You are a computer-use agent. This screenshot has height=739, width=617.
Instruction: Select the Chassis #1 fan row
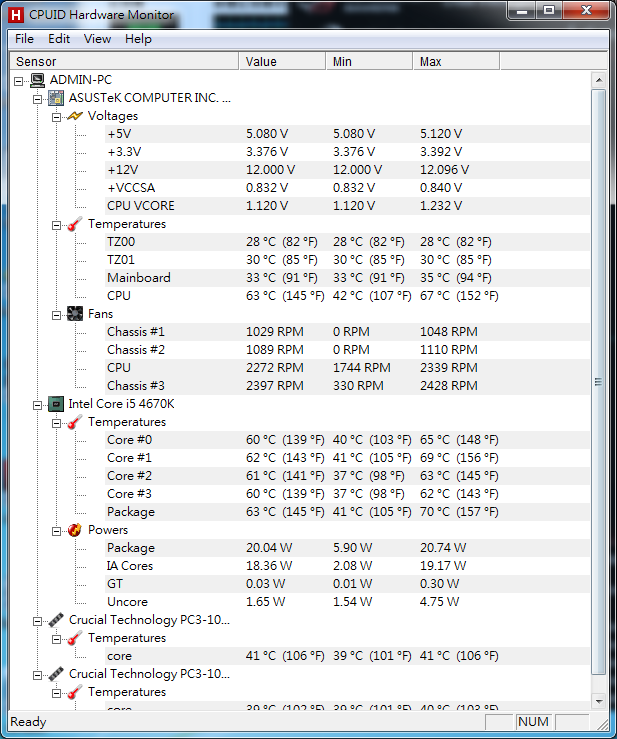pyautogui.click(x=347, y=332)
